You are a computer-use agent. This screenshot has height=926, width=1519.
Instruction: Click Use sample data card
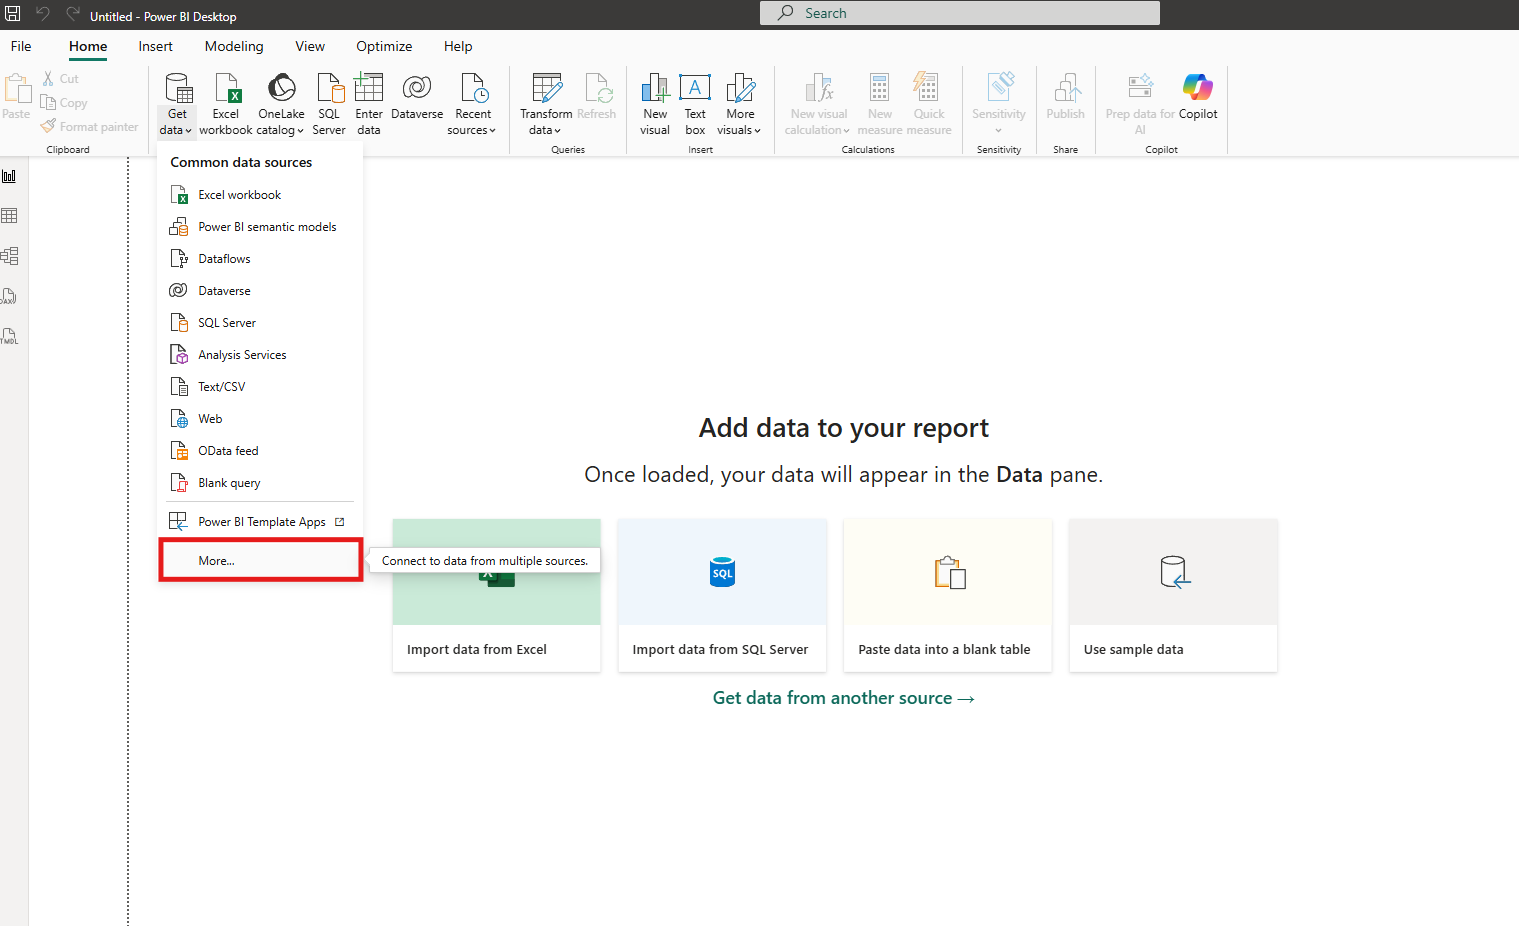(1173, 595)
